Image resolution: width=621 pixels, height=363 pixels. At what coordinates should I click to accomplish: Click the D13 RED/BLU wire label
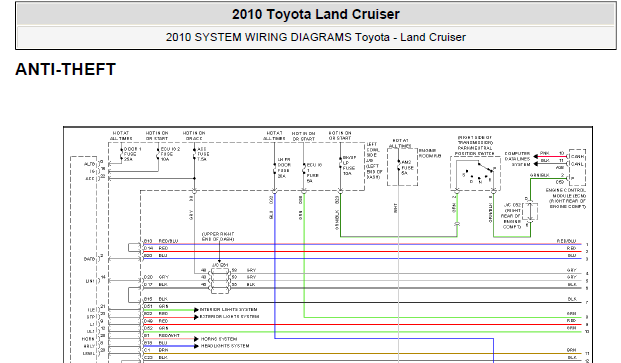pos(161,241)
